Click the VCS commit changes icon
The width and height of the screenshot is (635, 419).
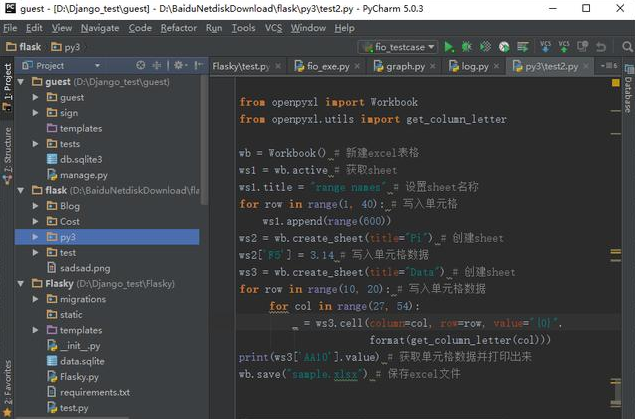(566, 47)
